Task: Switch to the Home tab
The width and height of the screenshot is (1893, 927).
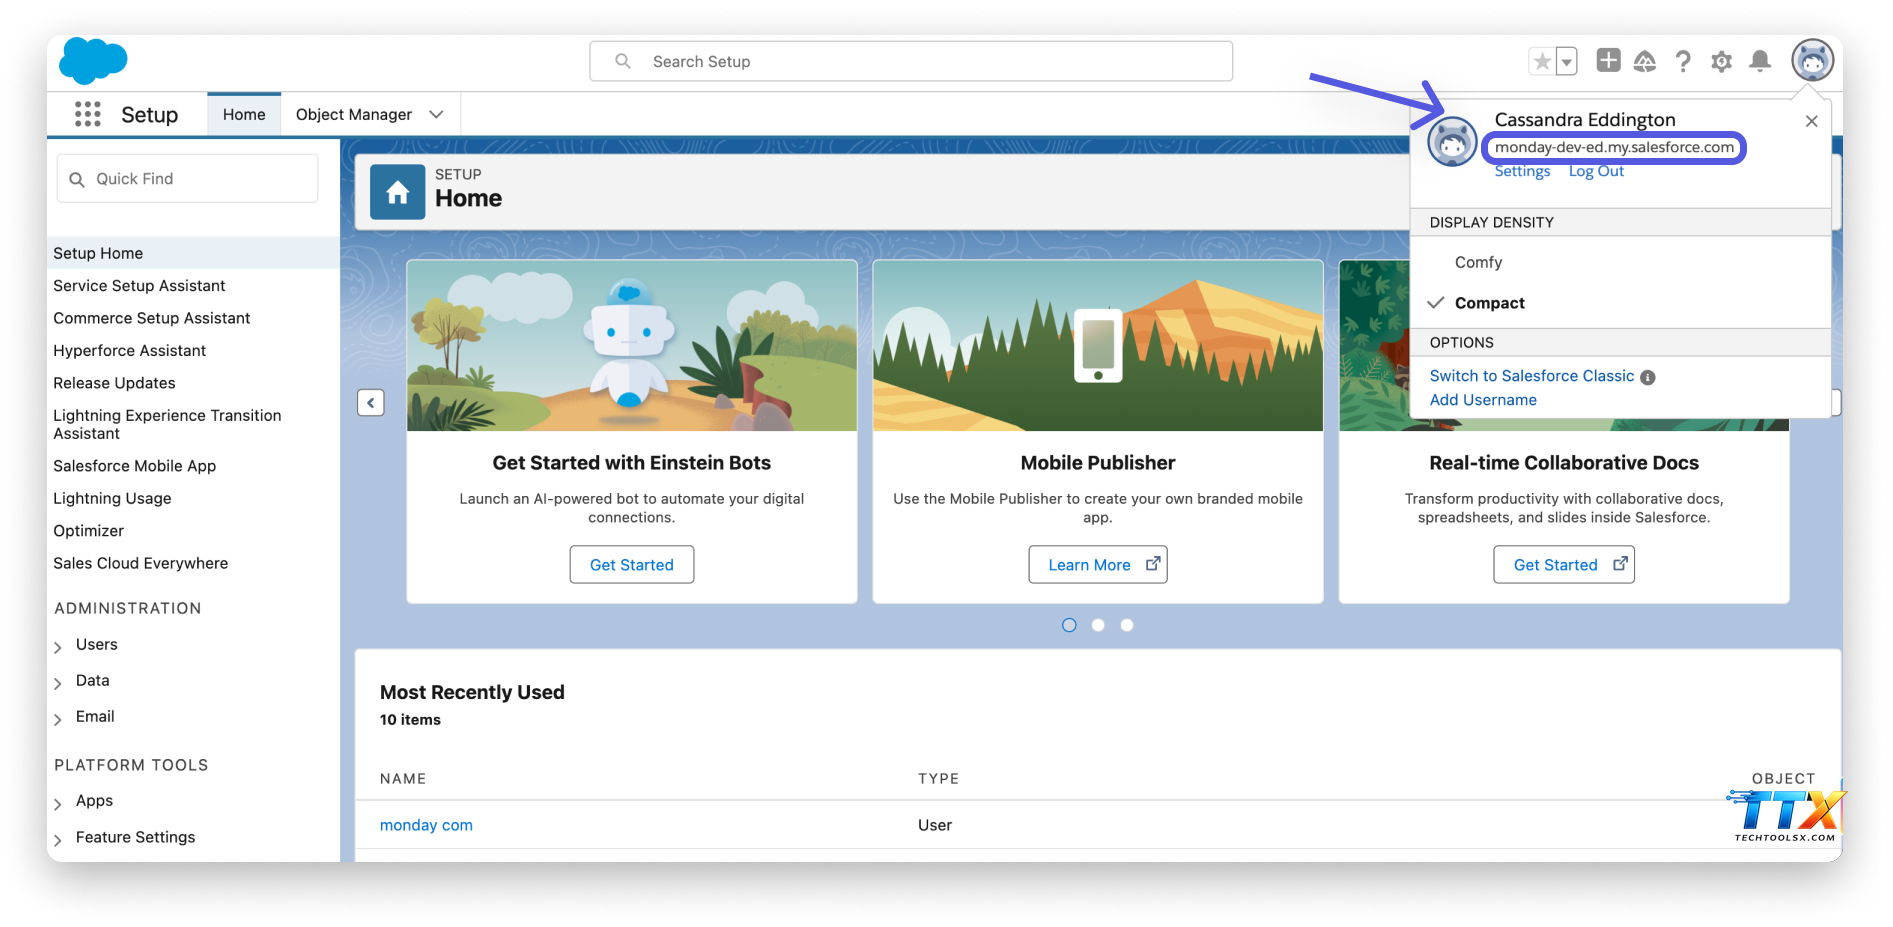Action: [244, 114]
